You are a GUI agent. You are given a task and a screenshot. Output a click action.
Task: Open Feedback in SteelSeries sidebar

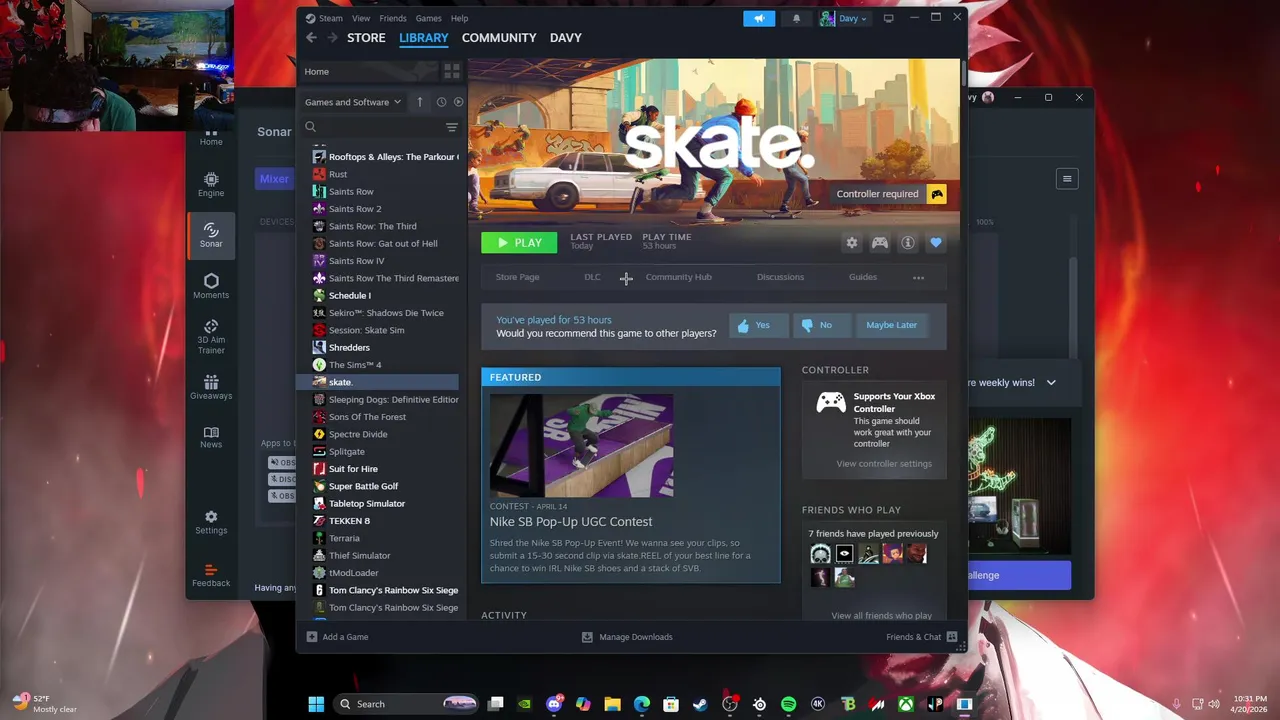(x=211, y=575)
